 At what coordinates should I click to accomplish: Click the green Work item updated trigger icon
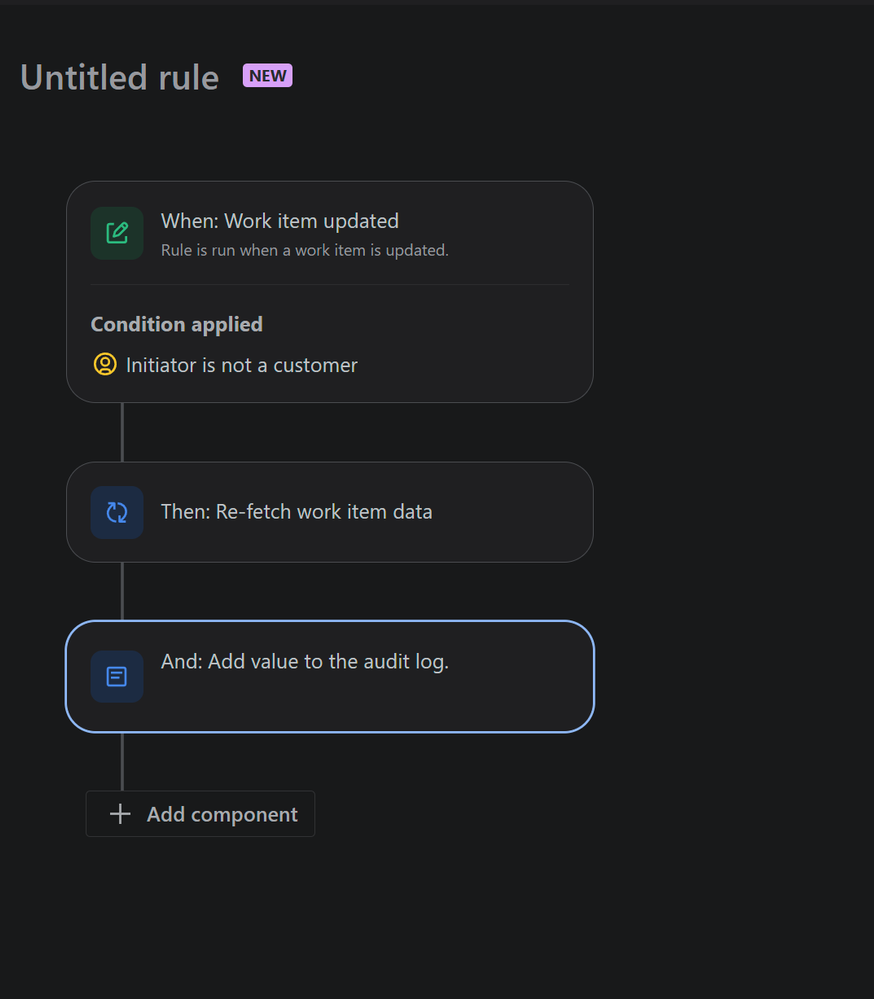click(117, 233)
